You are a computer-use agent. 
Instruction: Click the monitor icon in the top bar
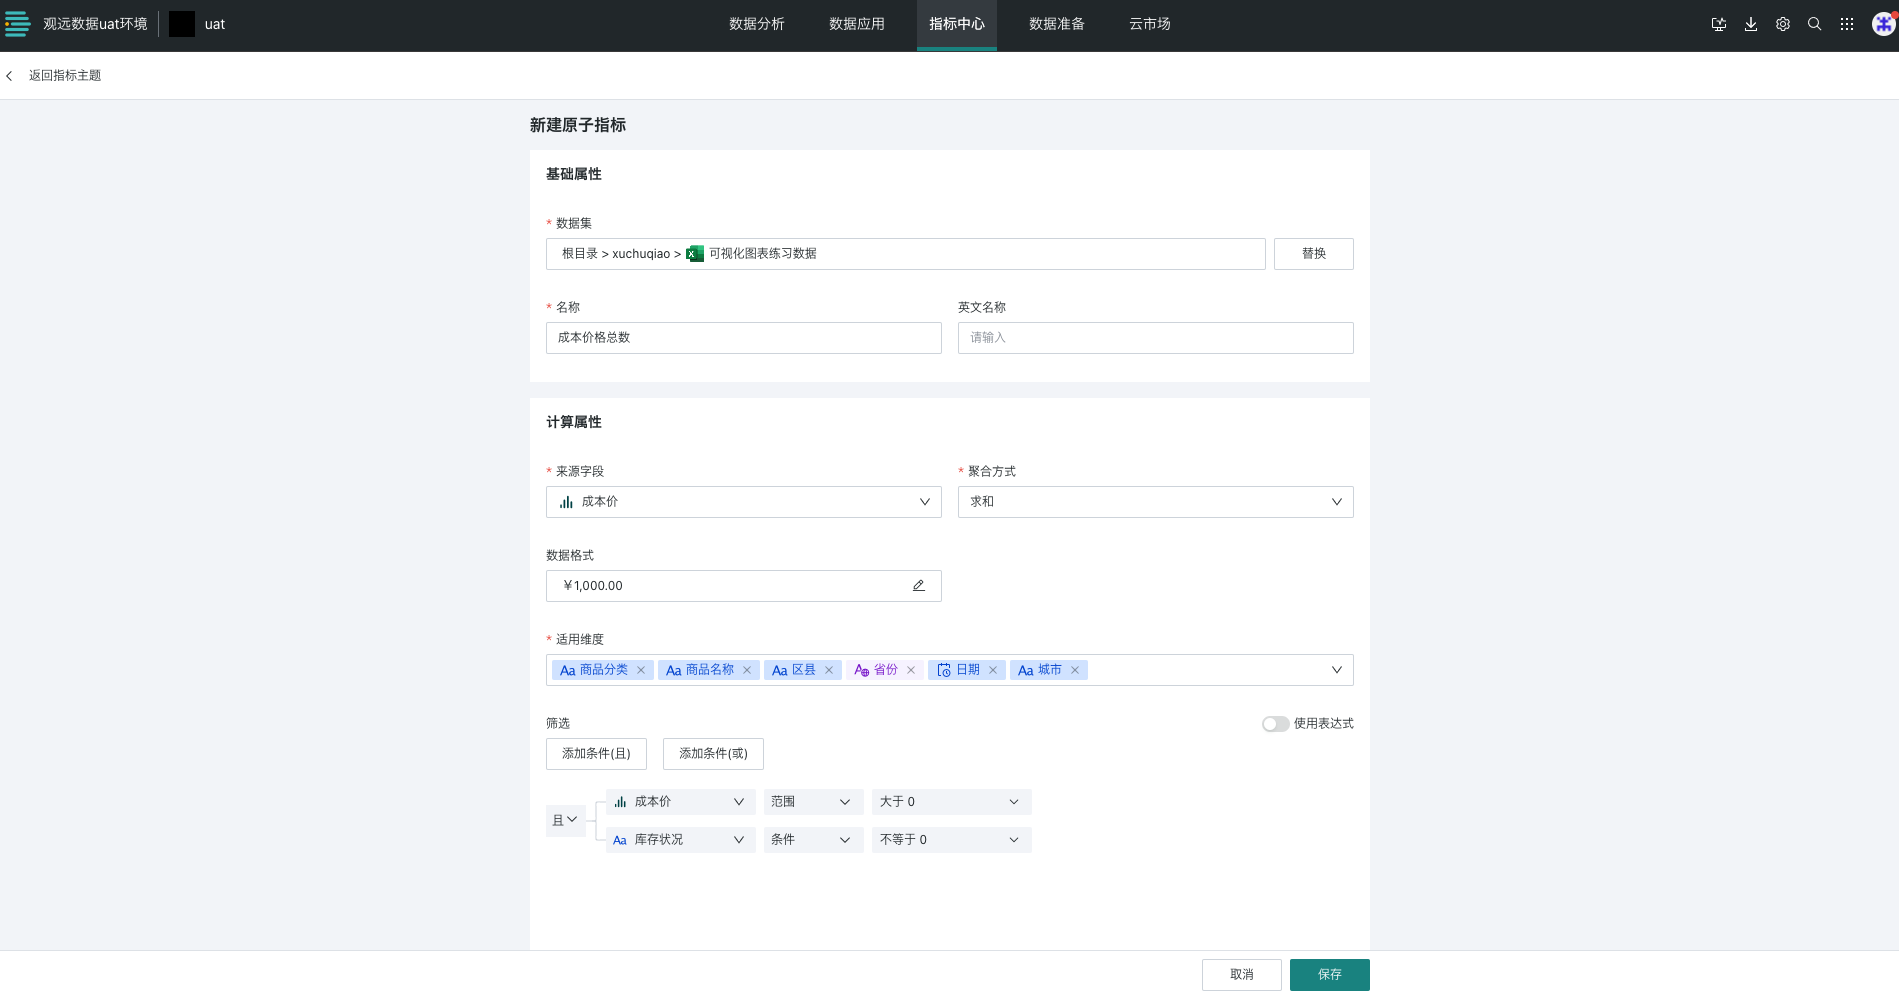pos(1718,23)
